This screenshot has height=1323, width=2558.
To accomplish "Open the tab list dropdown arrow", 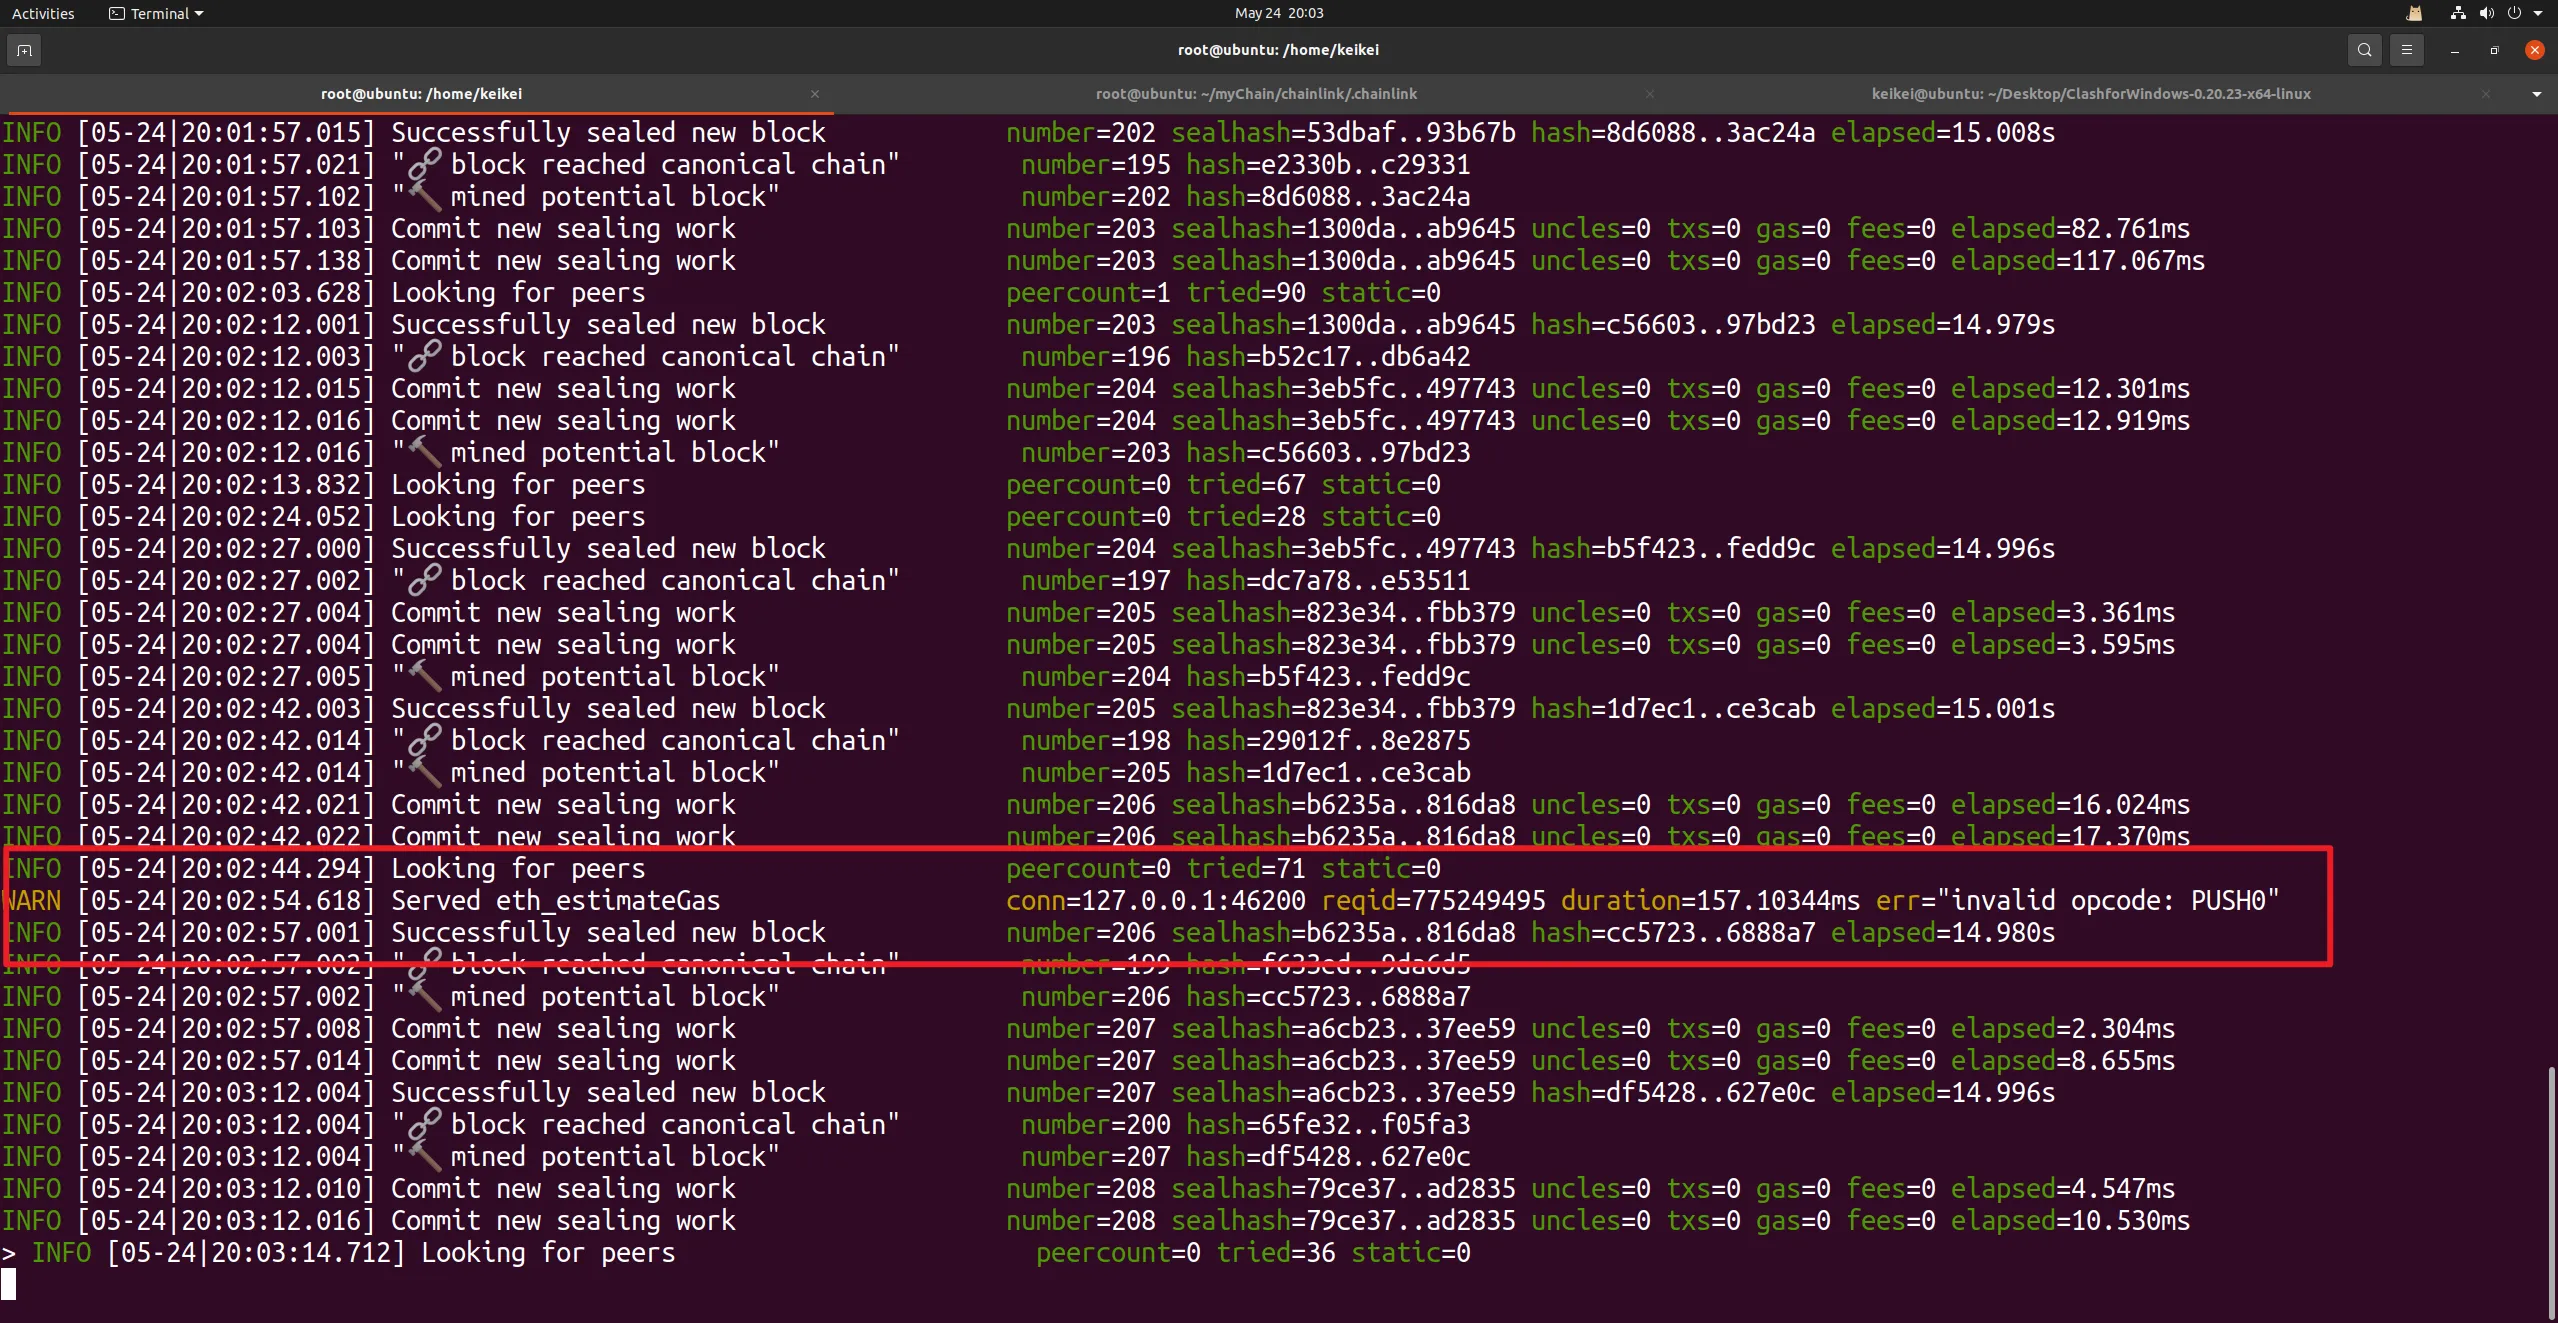I will (x=2536, y=94).
